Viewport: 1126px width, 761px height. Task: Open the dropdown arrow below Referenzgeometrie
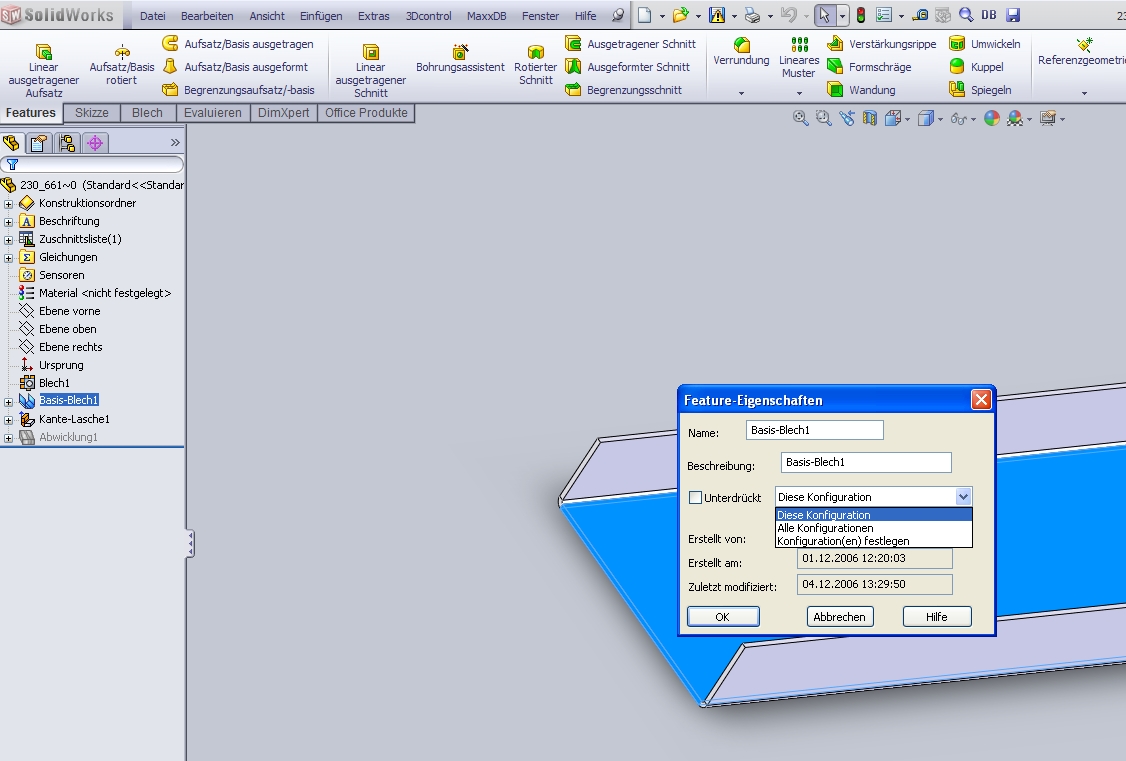pyautogui.click(x=1084, y=93)
